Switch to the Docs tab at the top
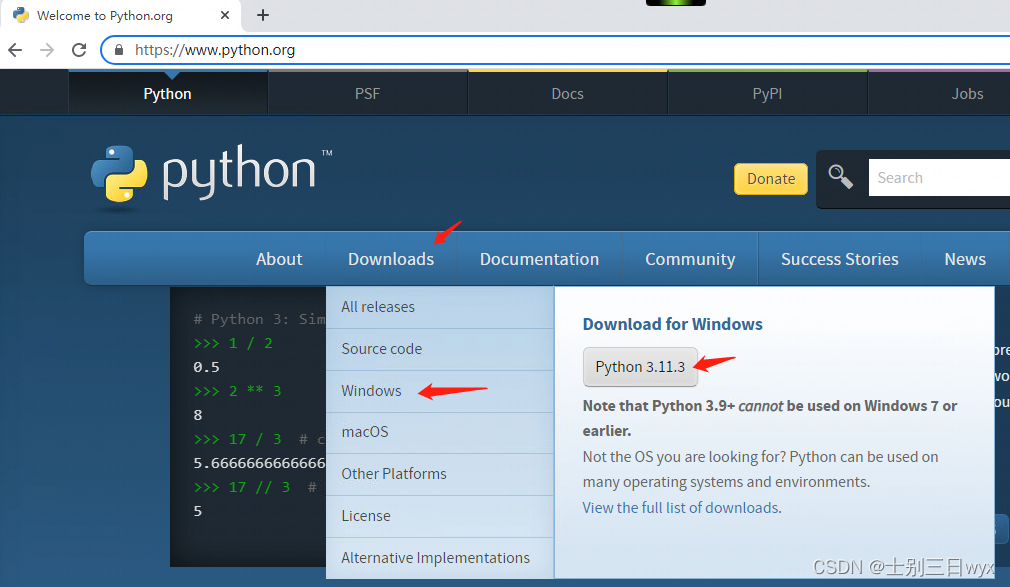The height and width of the screenshot is (587, 1010). 567,93
